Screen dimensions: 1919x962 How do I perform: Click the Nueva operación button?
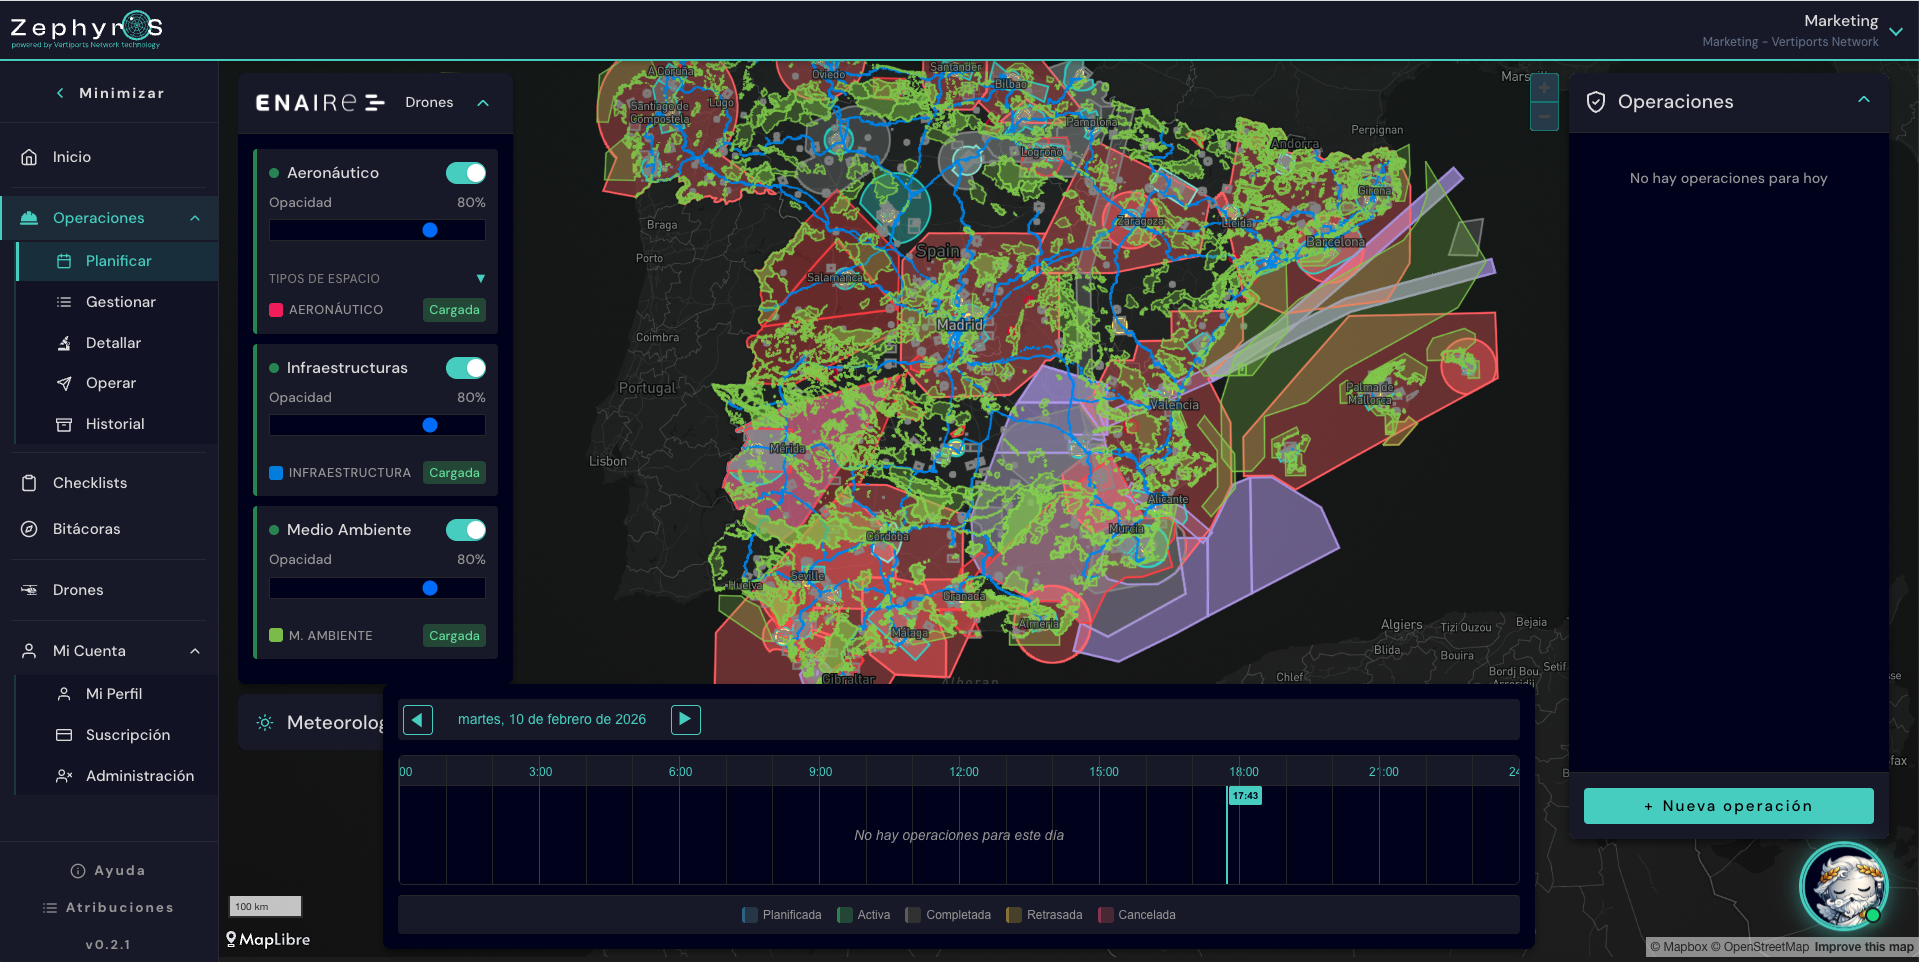pos(1728,806)
